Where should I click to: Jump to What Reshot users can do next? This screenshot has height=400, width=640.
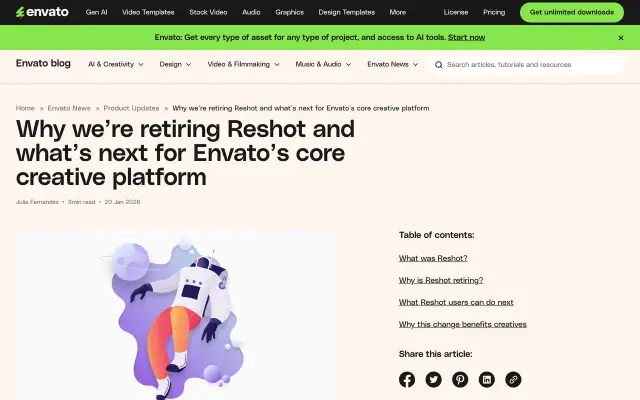[456, 302]
